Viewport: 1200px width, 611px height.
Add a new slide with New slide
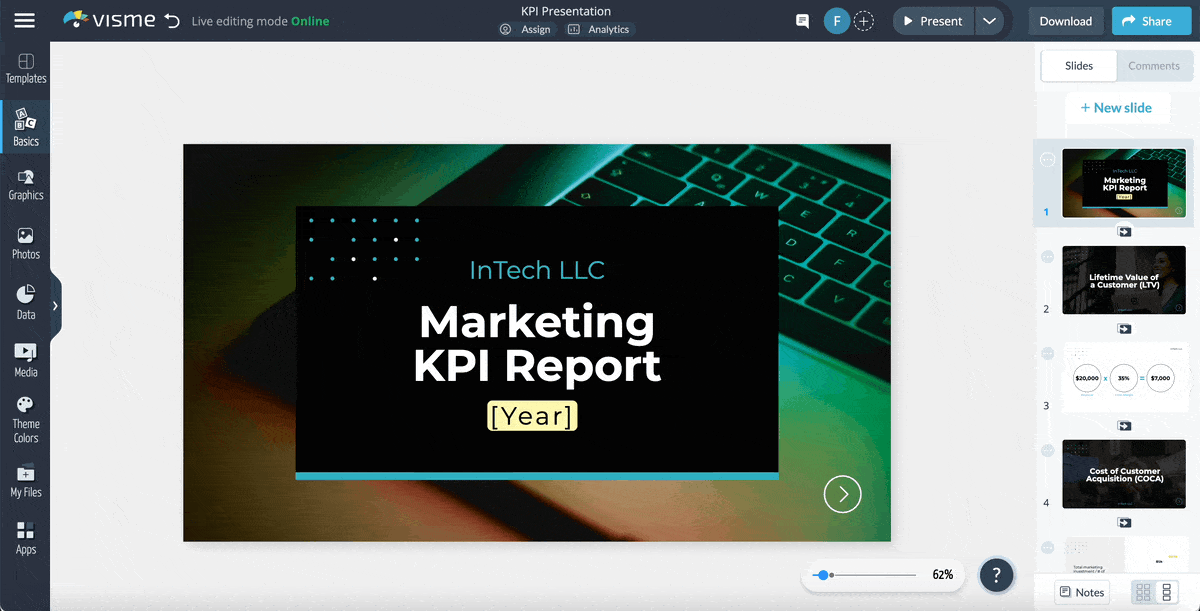tap(1116, 108)
